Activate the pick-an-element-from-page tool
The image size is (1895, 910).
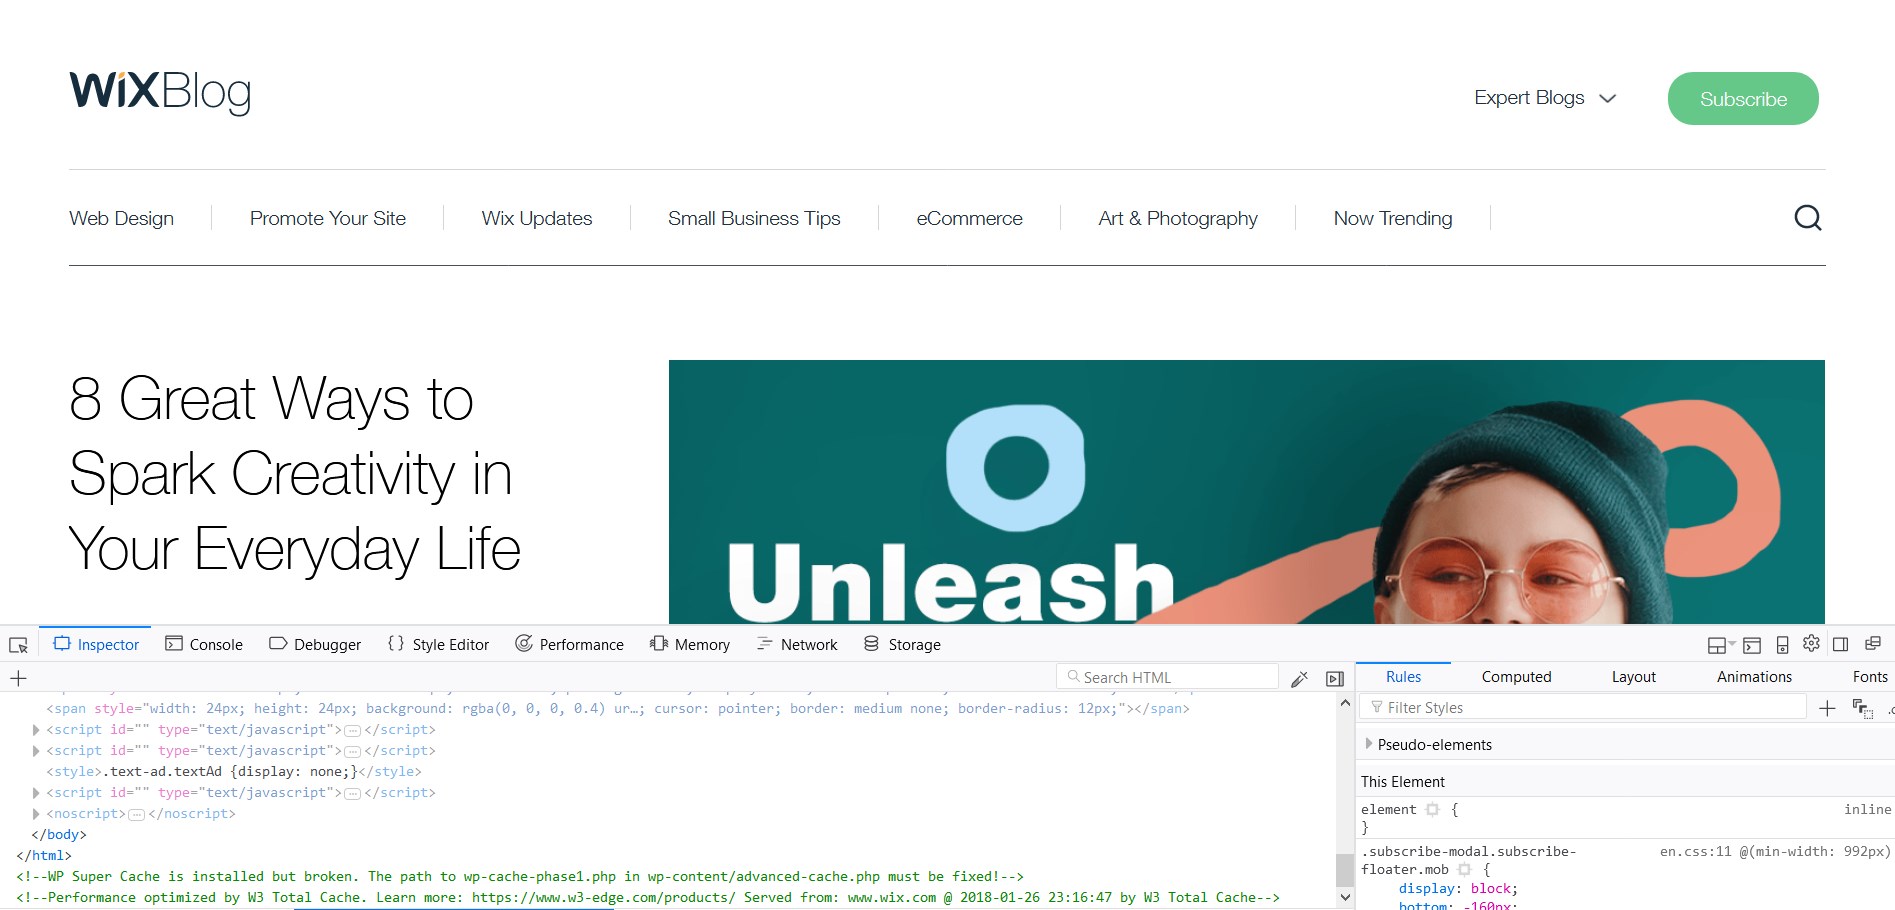tap(18, 645)
